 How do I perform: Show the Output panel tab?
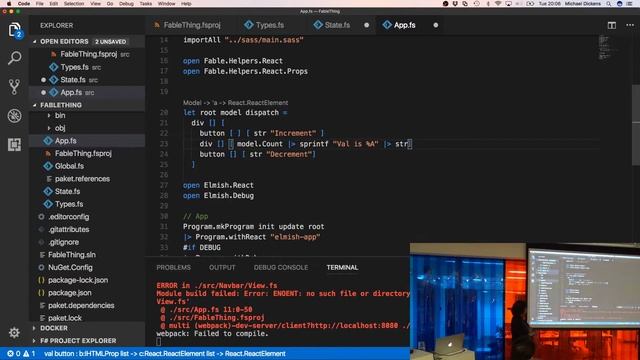pos(222,267)
